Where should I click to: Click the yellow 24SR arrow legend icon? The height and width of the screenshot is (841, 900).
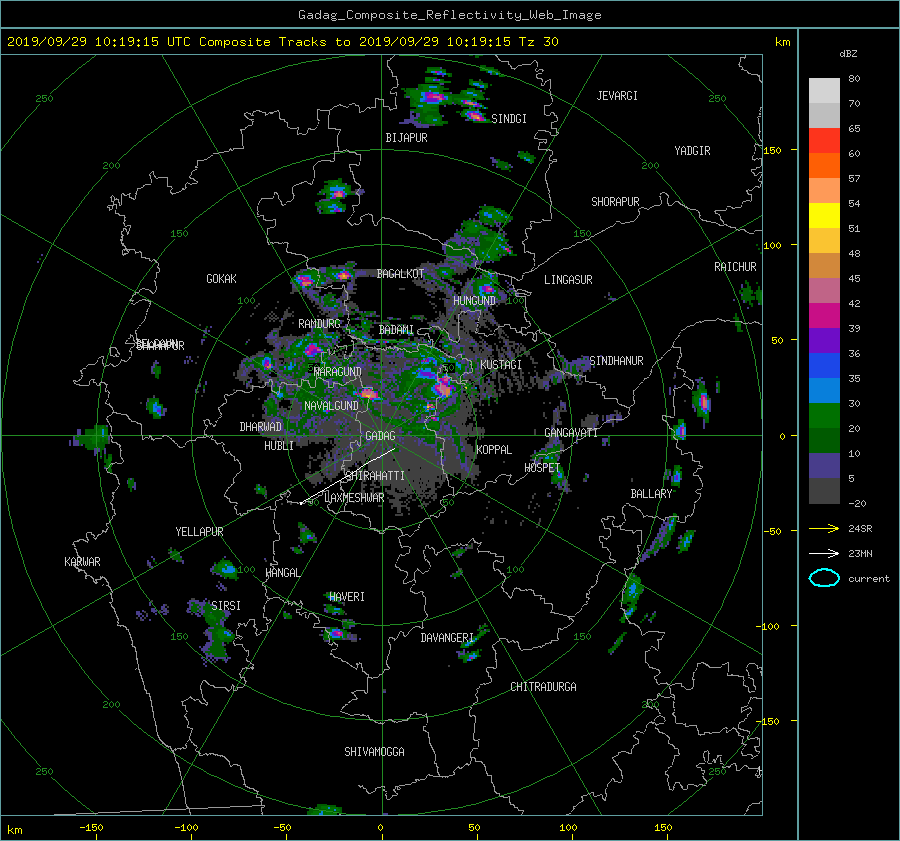pyautogui.click(x=824, y=528)
